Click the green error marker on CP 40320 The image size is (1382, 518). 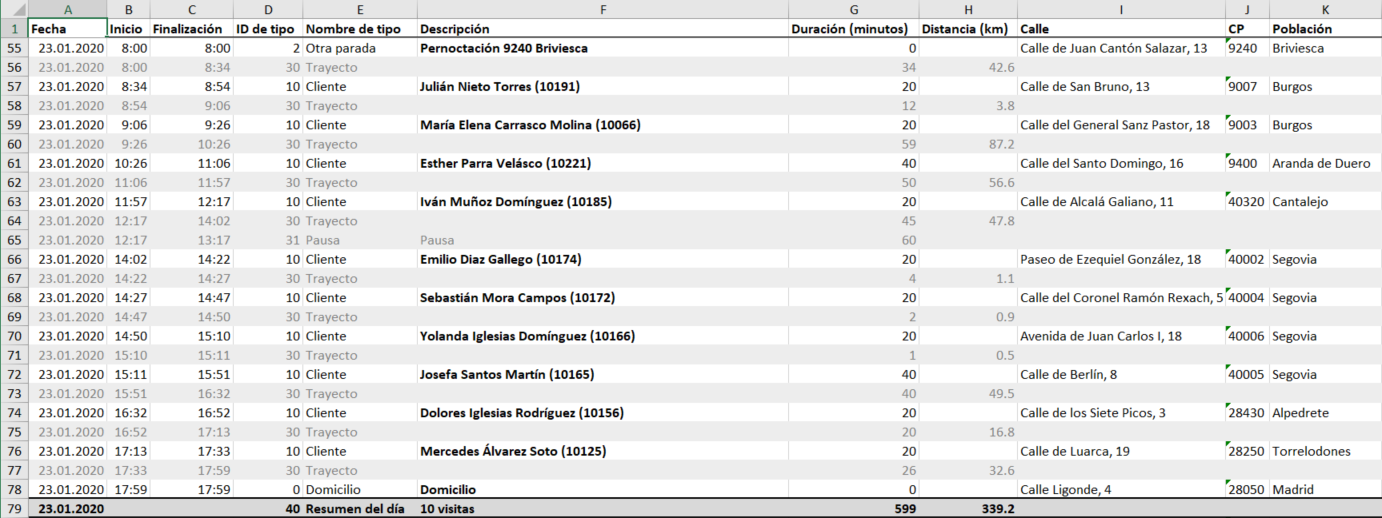1229,196
